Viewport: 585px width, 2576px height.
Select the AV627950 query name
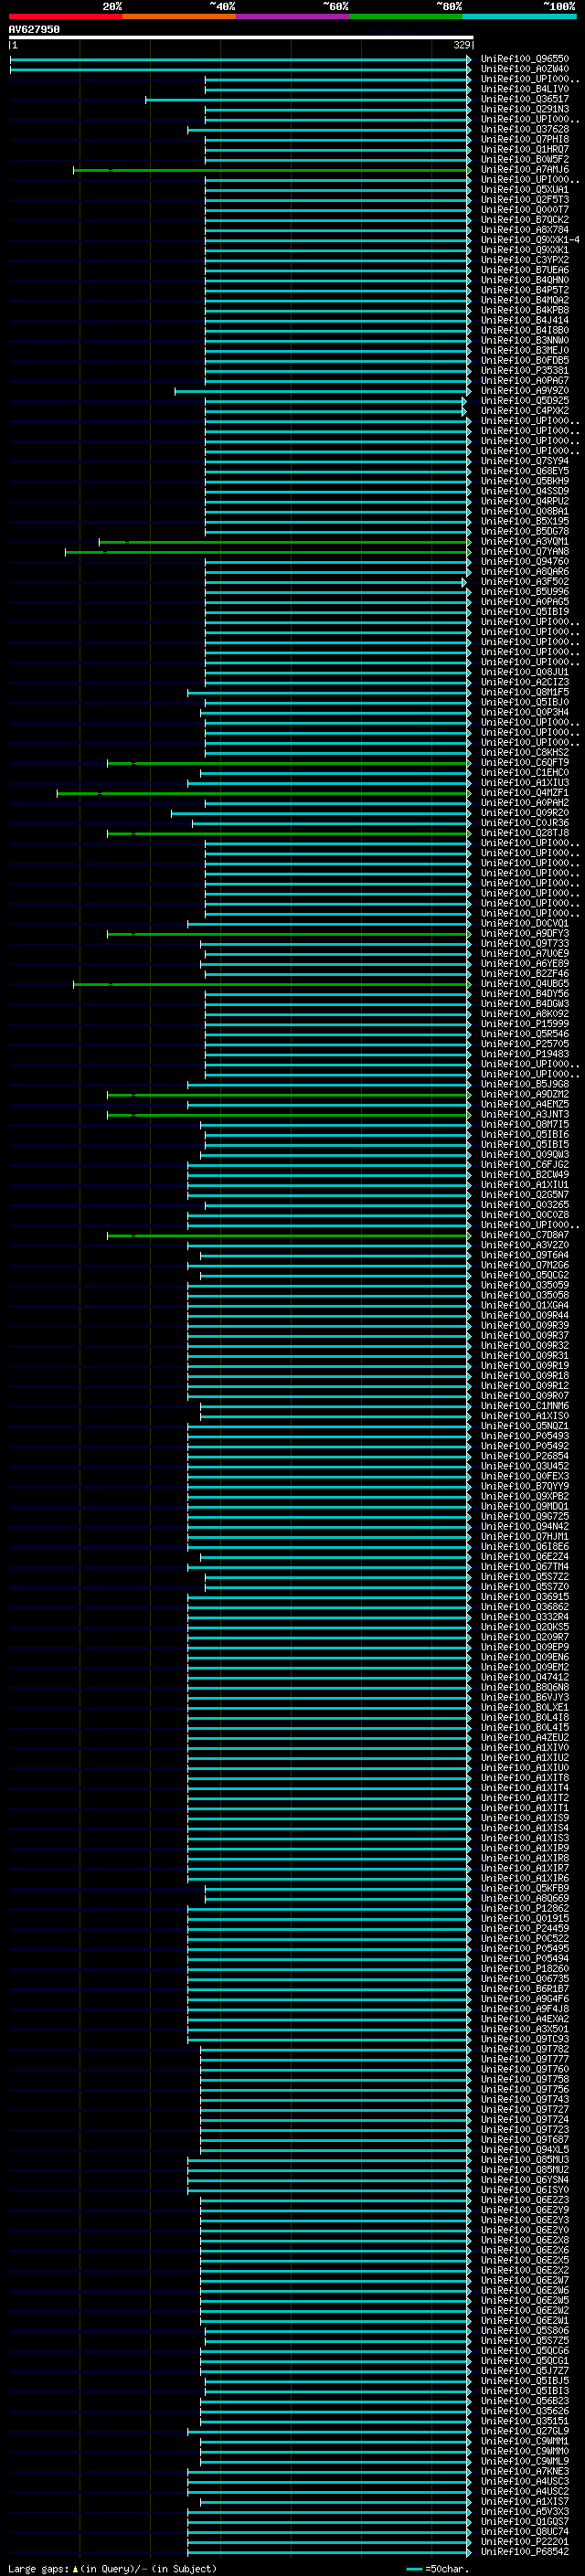34,29
